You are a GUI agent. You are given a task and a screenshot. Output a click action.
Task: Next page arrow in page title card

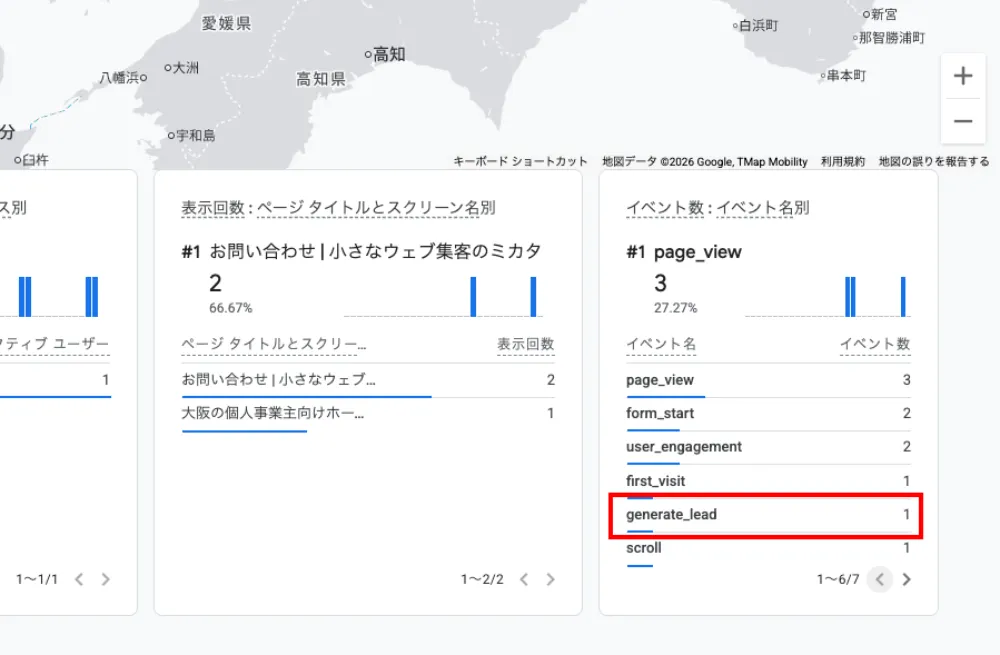550,579
